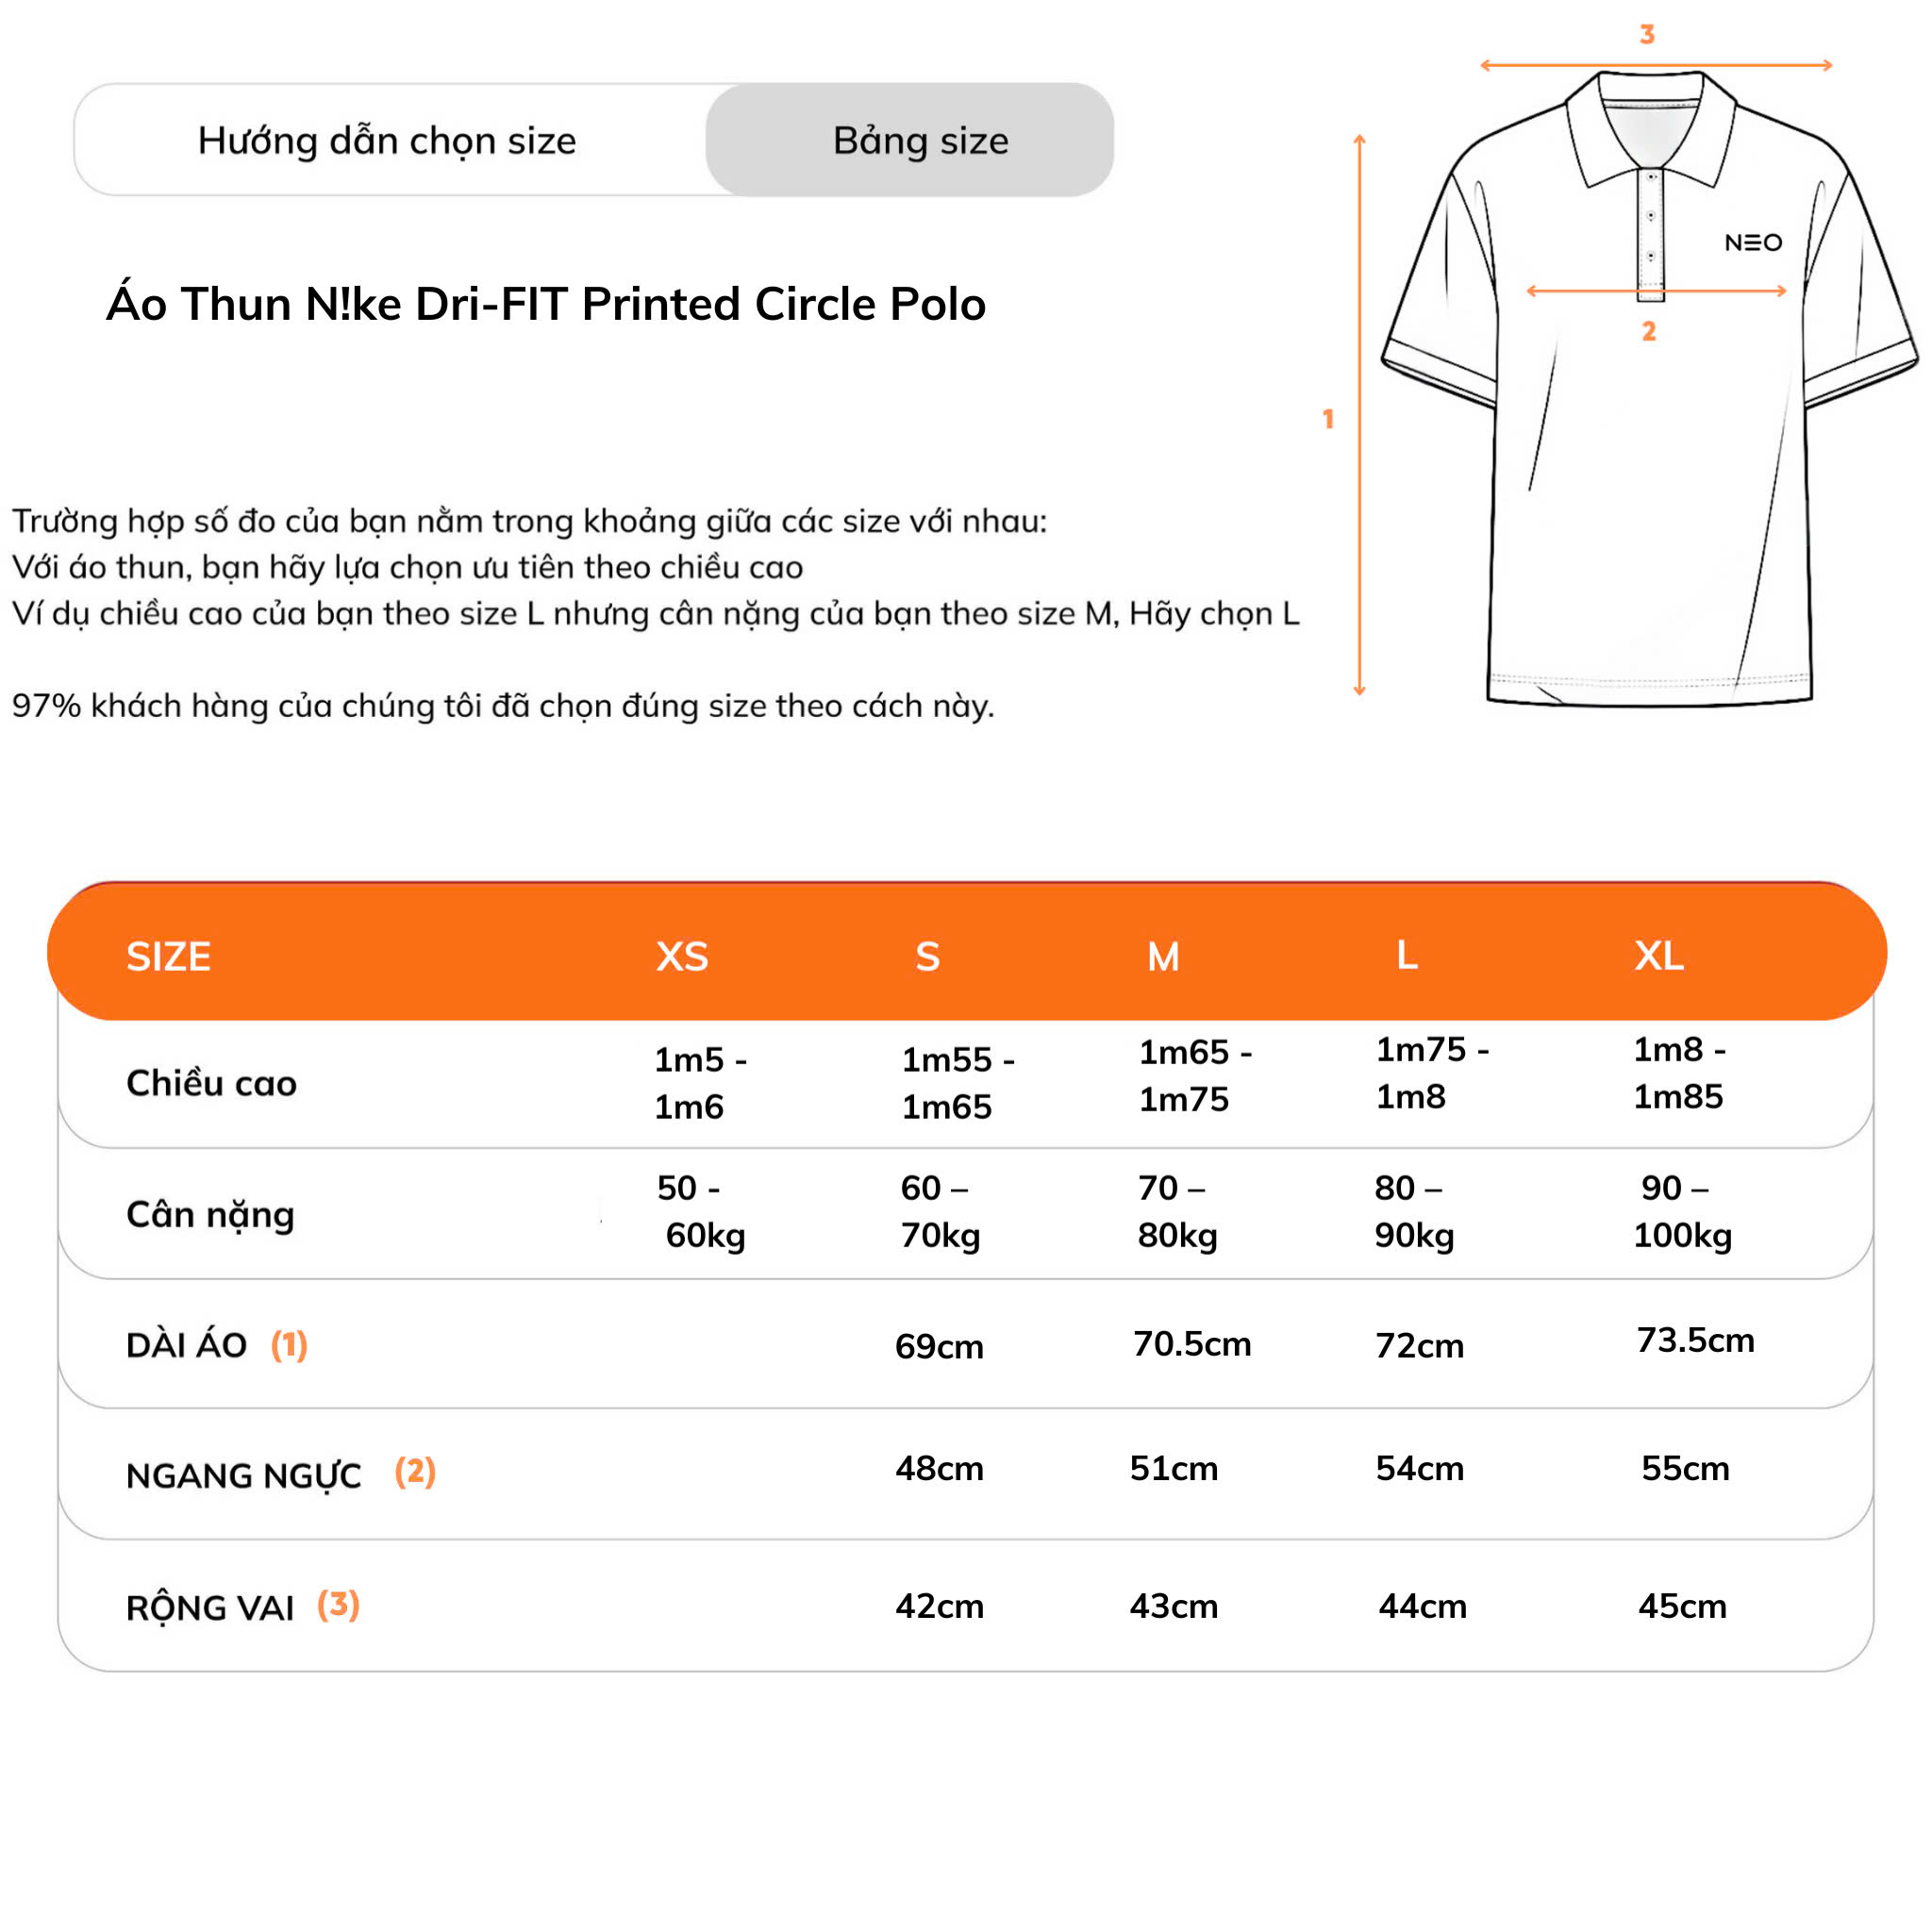The width and height of the screenshot is (1932, 1932).
Task: Click the (2) badge beside NGANG NGỰC
Action: (415, 1471)
